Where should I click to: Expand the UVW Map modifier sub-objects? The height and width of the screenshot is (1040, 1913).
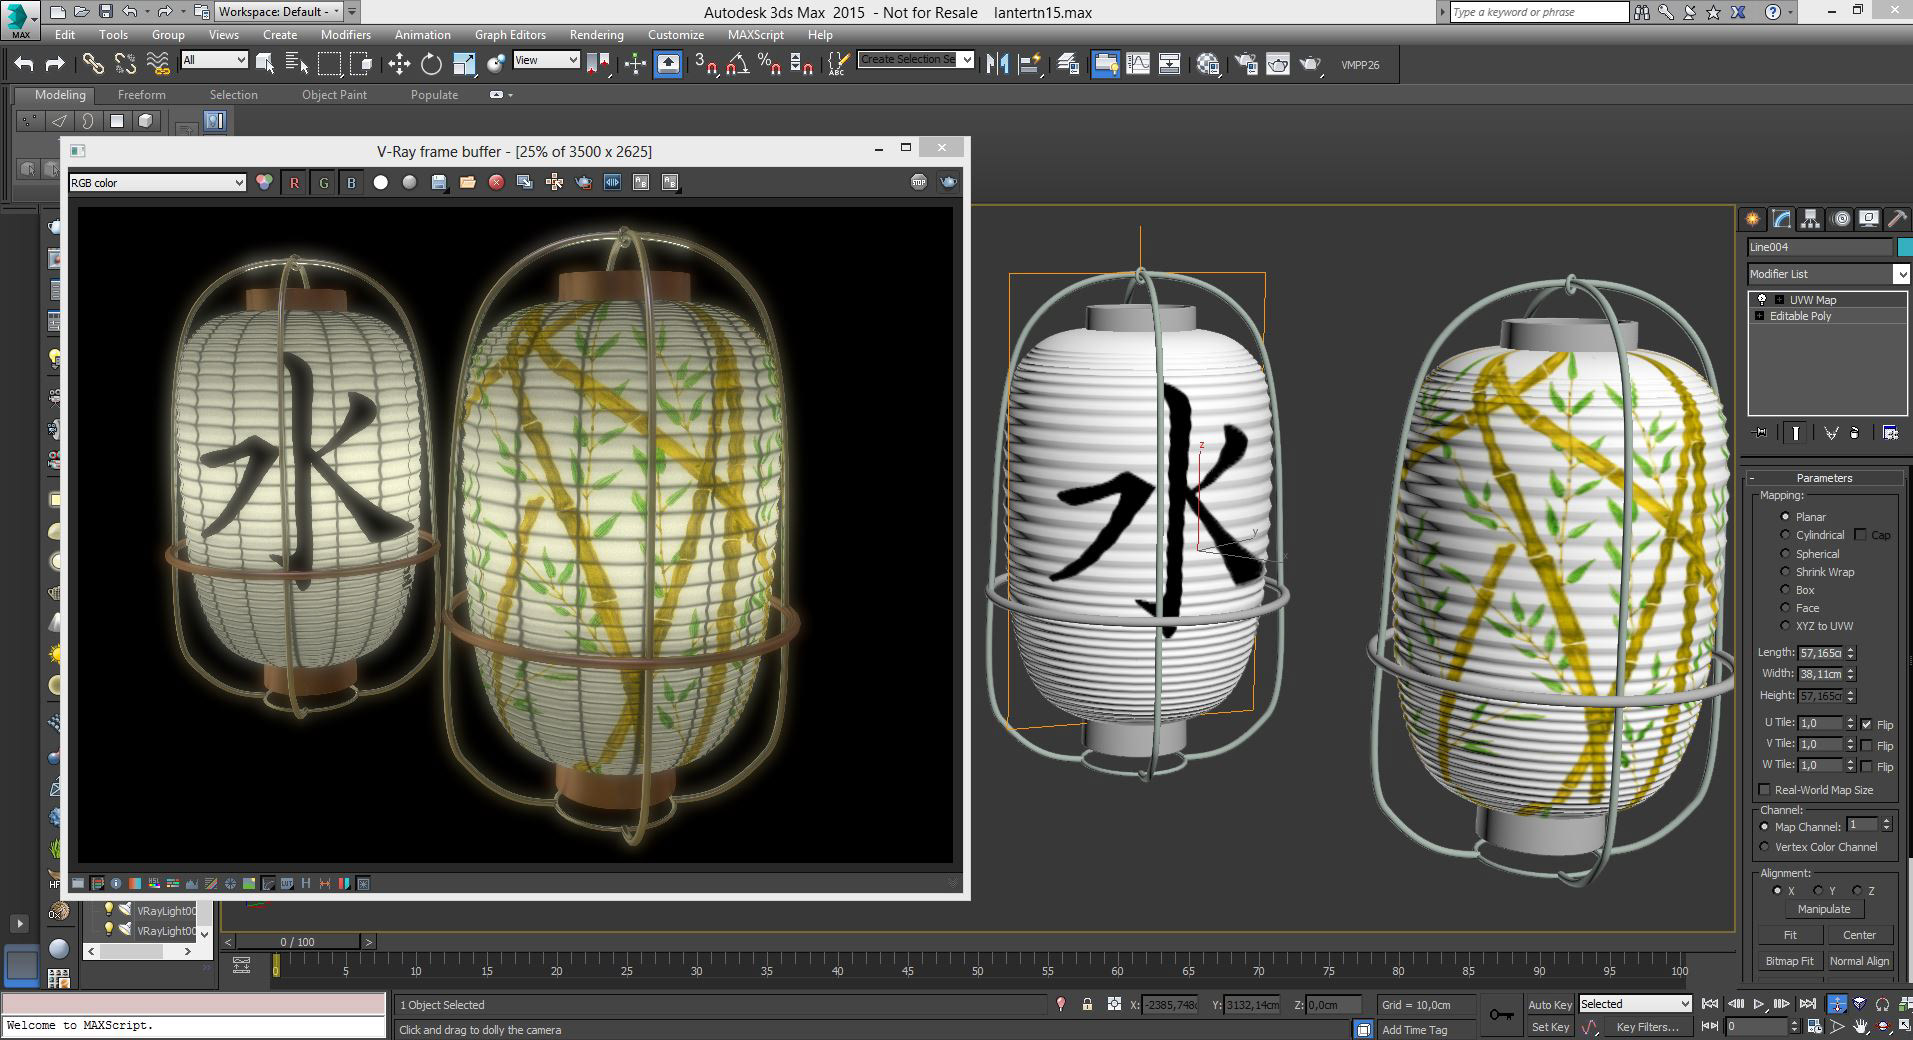[1779, 300]
